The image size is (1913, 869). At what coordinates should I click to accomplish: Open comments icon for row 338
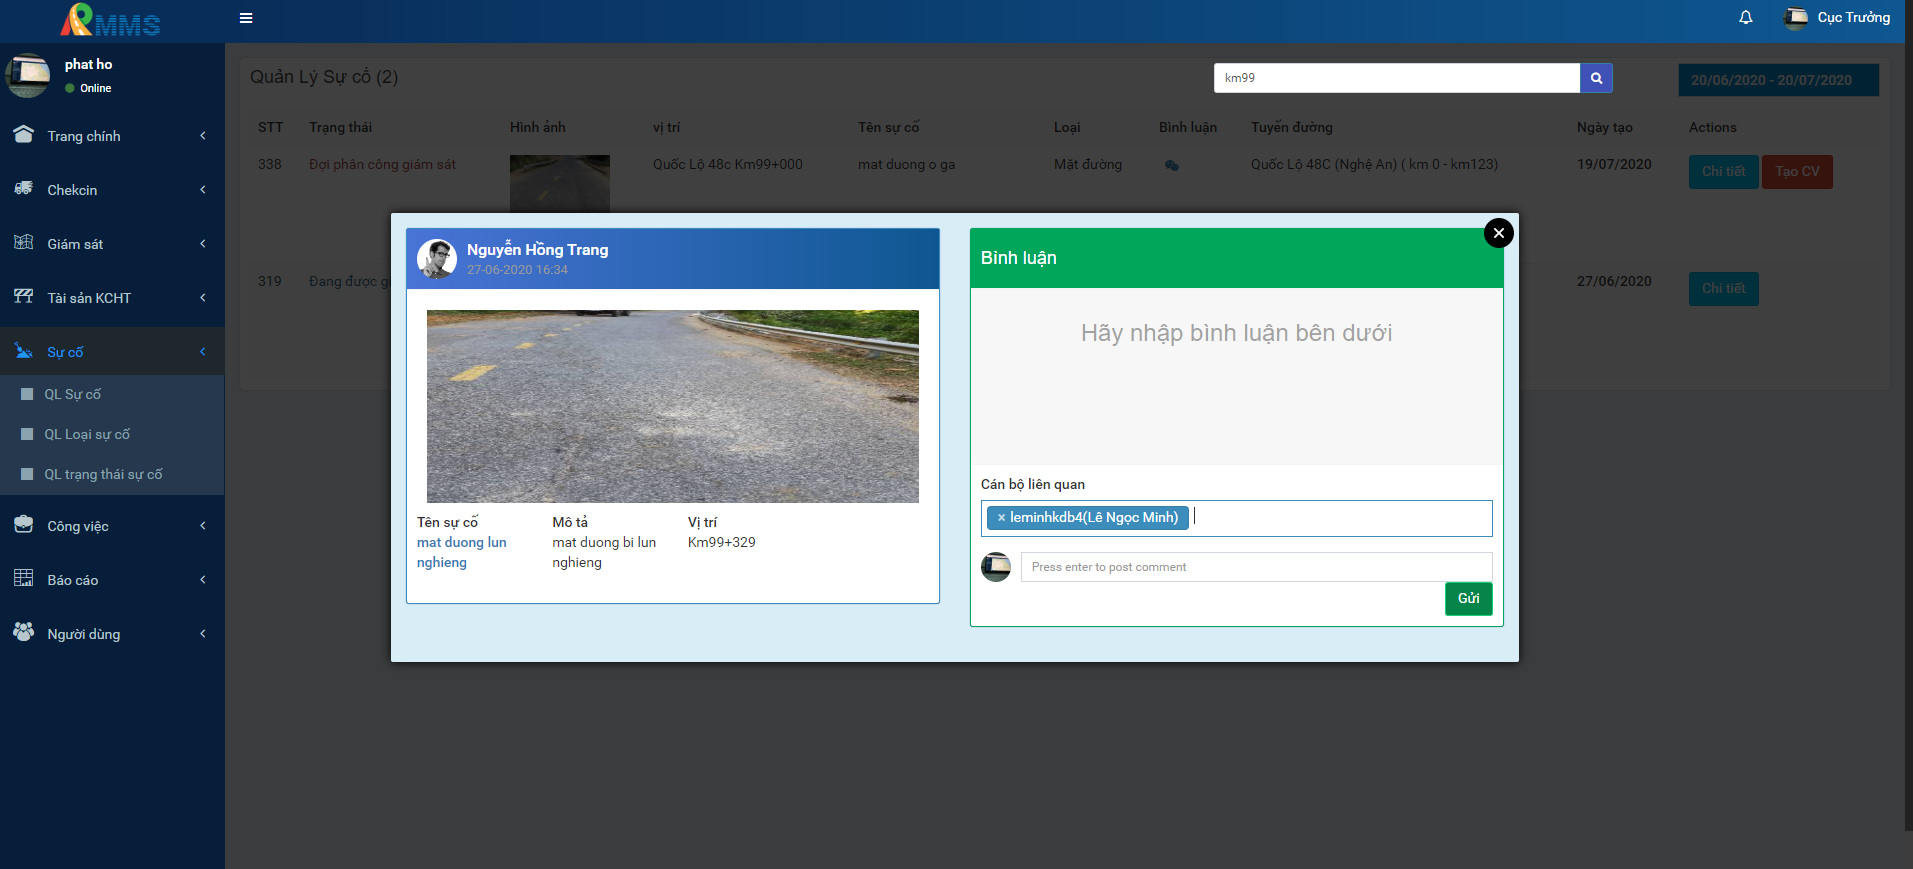1172,166
